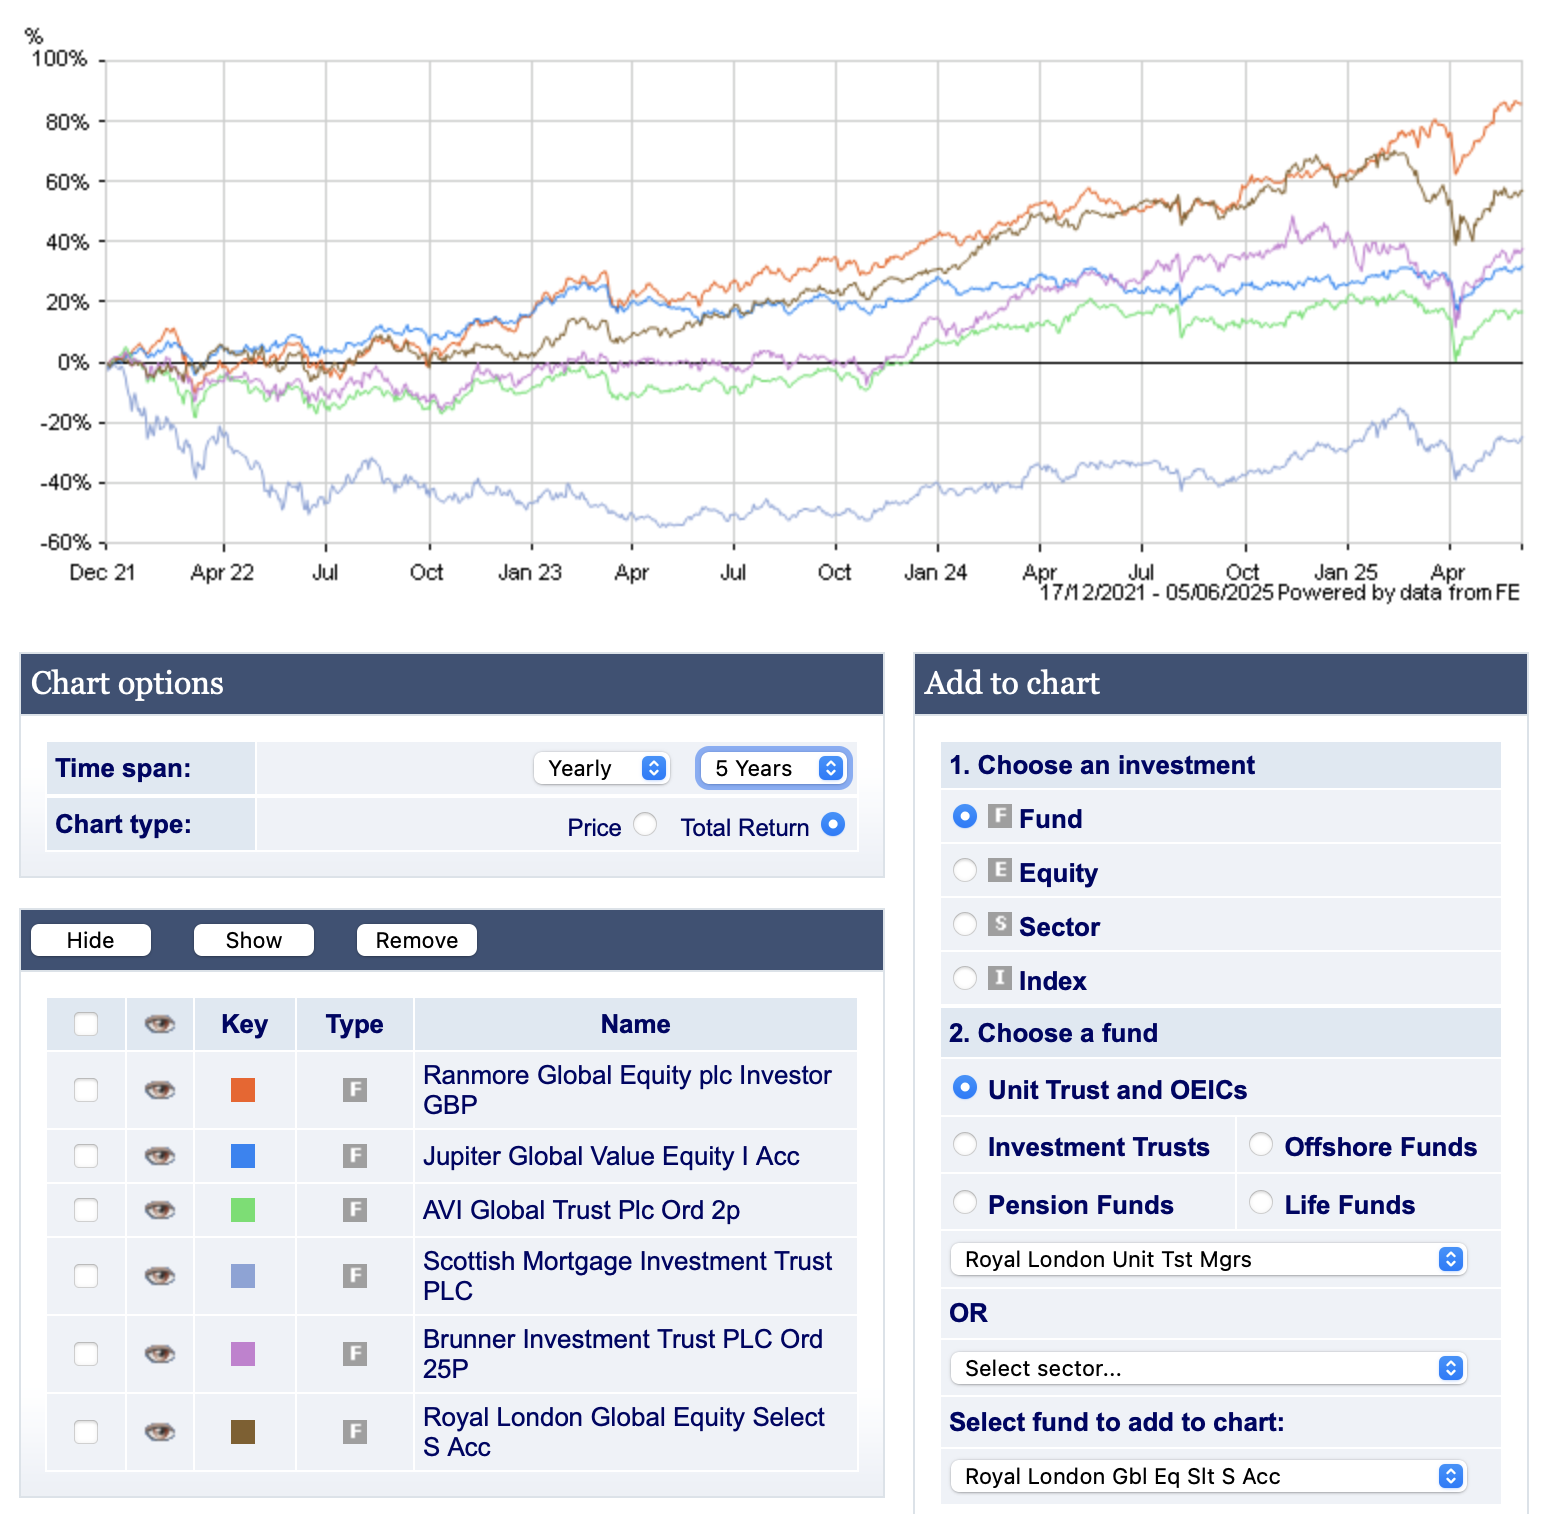Click the blue key swatch for Jupiter
The height and width of the screenshot is (1514, 1550).
tap(243, 1156)
